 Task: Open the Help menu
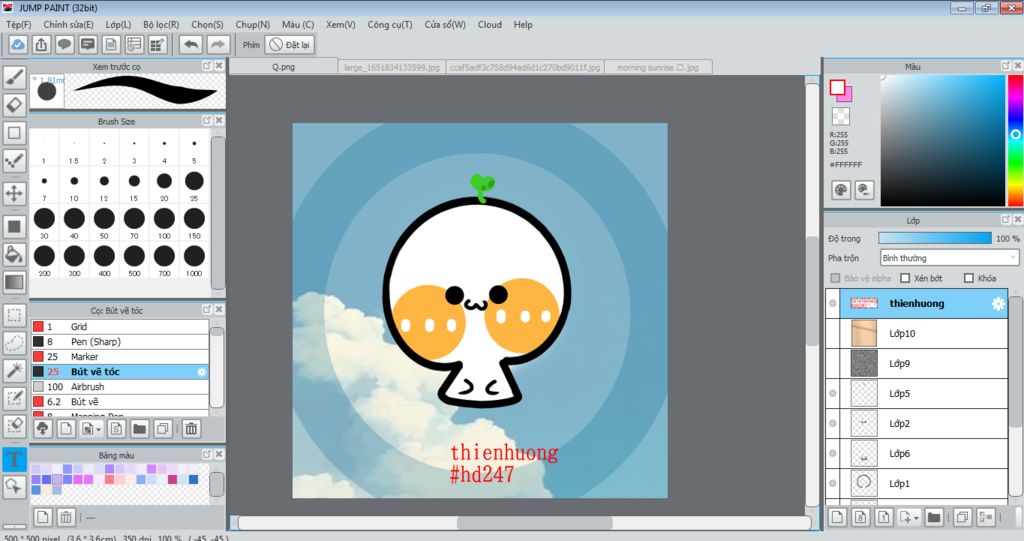(523, 24)
